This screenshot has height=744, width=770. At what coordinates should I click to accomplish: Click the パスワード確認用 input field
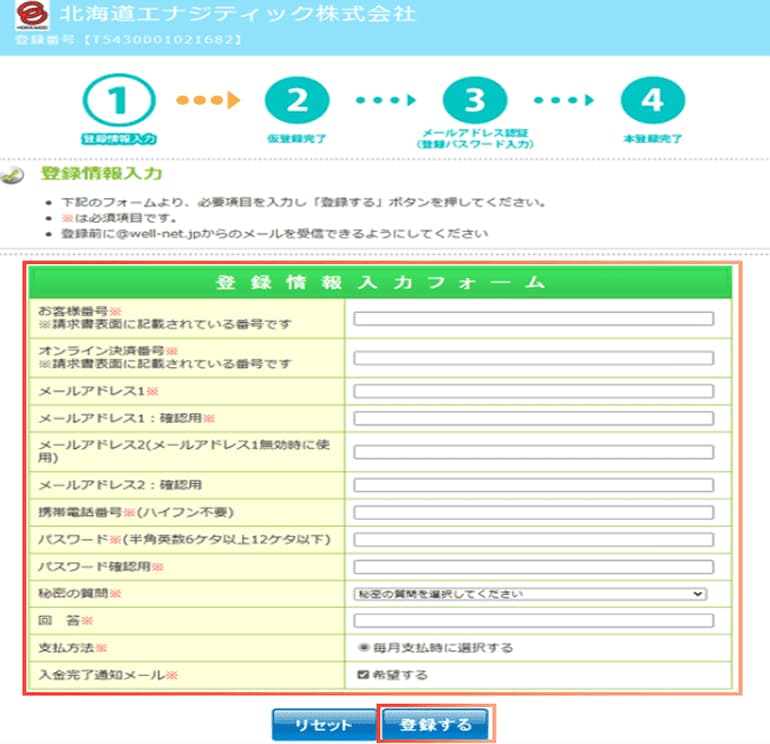click(x=533, y=567)
